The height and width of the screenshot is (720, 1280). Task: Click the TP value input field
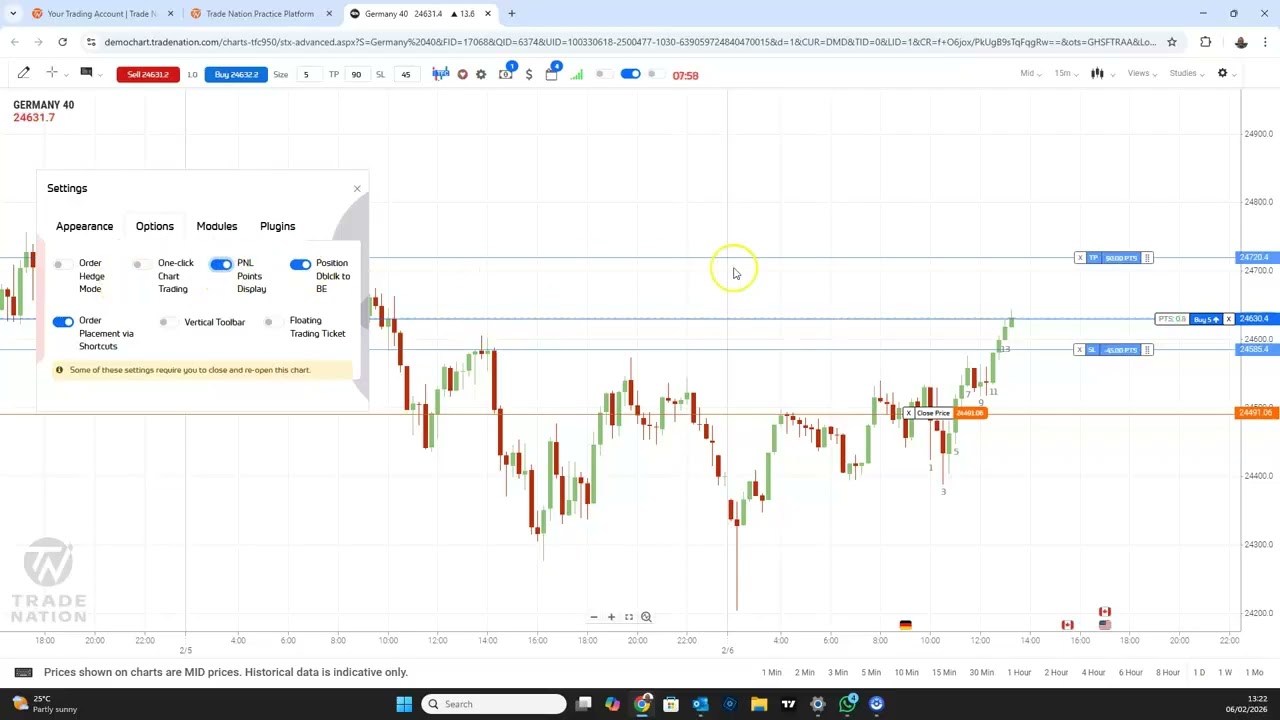pyautogui.click(x=356, y=75)
